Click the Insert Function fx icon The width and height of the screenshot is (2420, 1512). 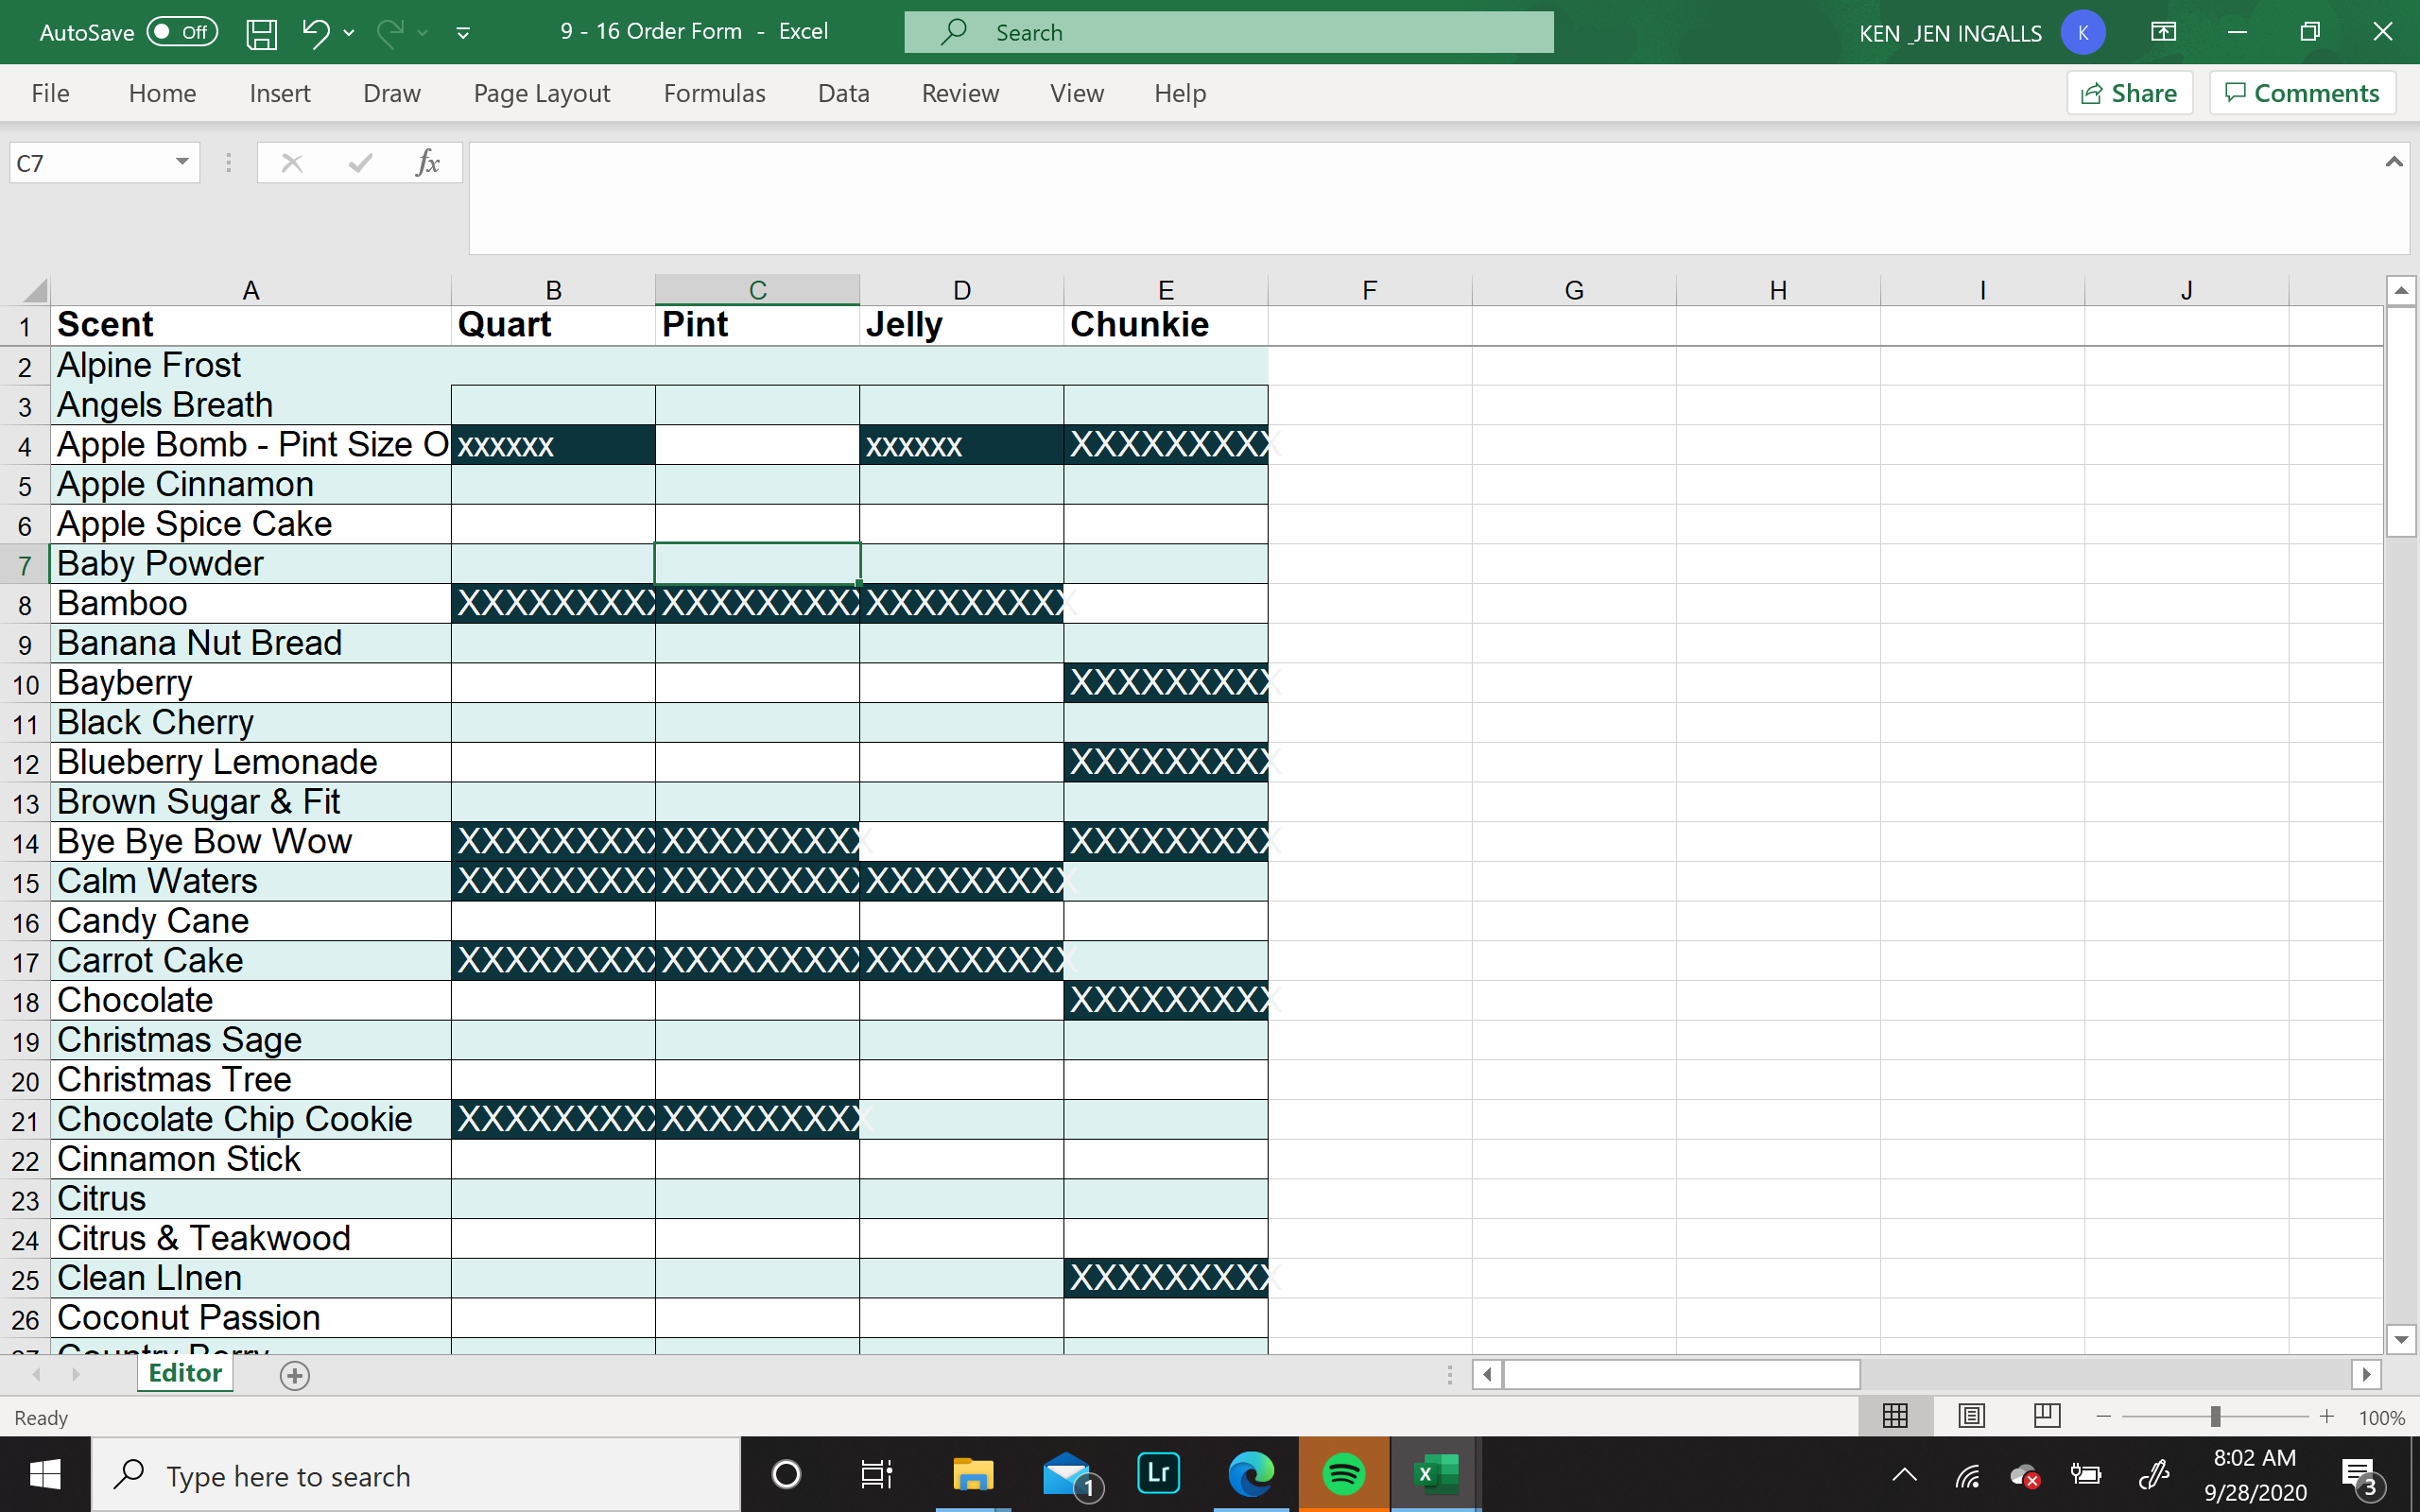[x=428, y=162]
